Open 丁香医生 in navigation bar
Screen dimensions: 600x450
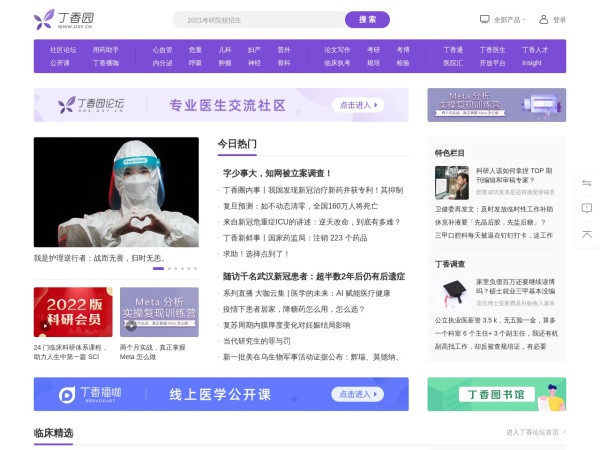tap(492, 50)
